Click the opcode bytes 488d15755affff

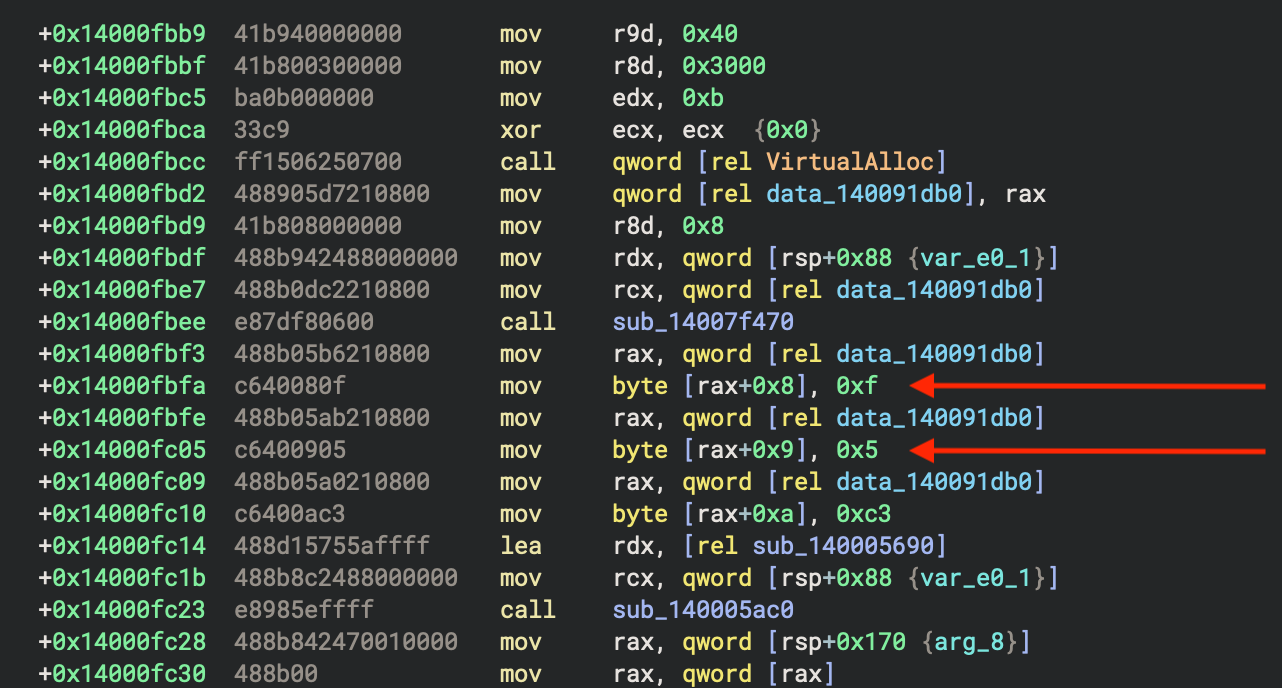click(332, 546)
